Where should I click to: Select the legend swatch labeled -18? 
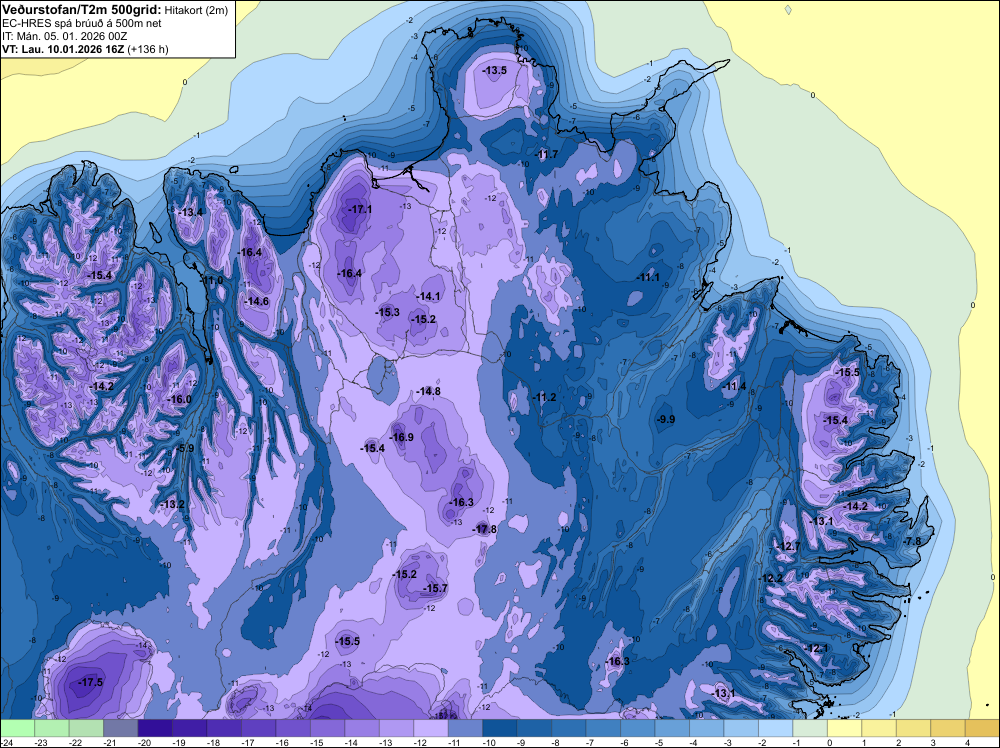224,728
